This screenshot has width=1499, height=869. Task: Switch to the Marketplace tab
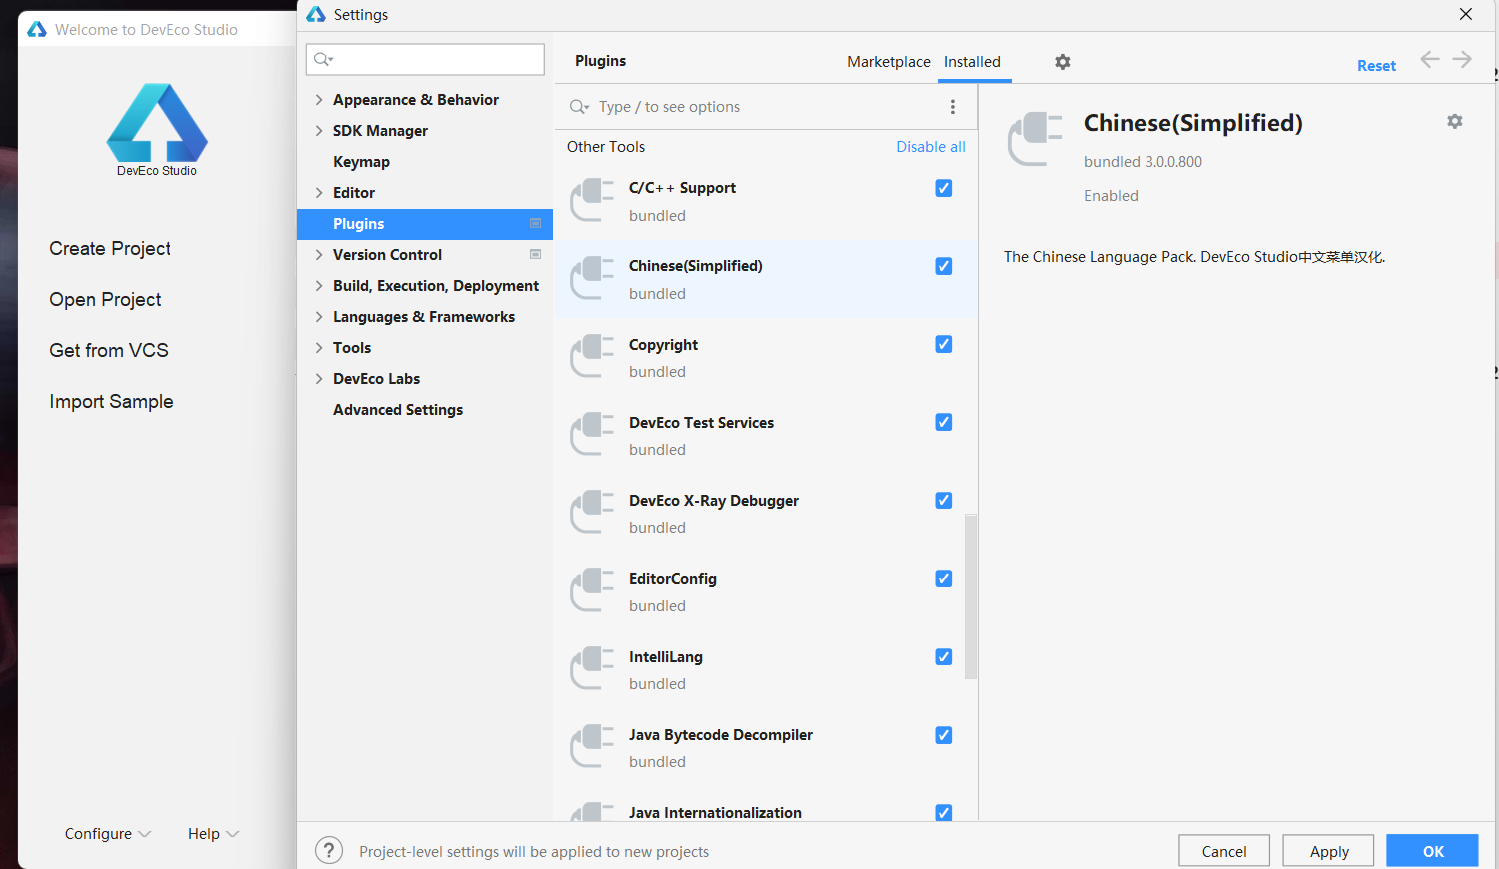click(x=889, y=62)
